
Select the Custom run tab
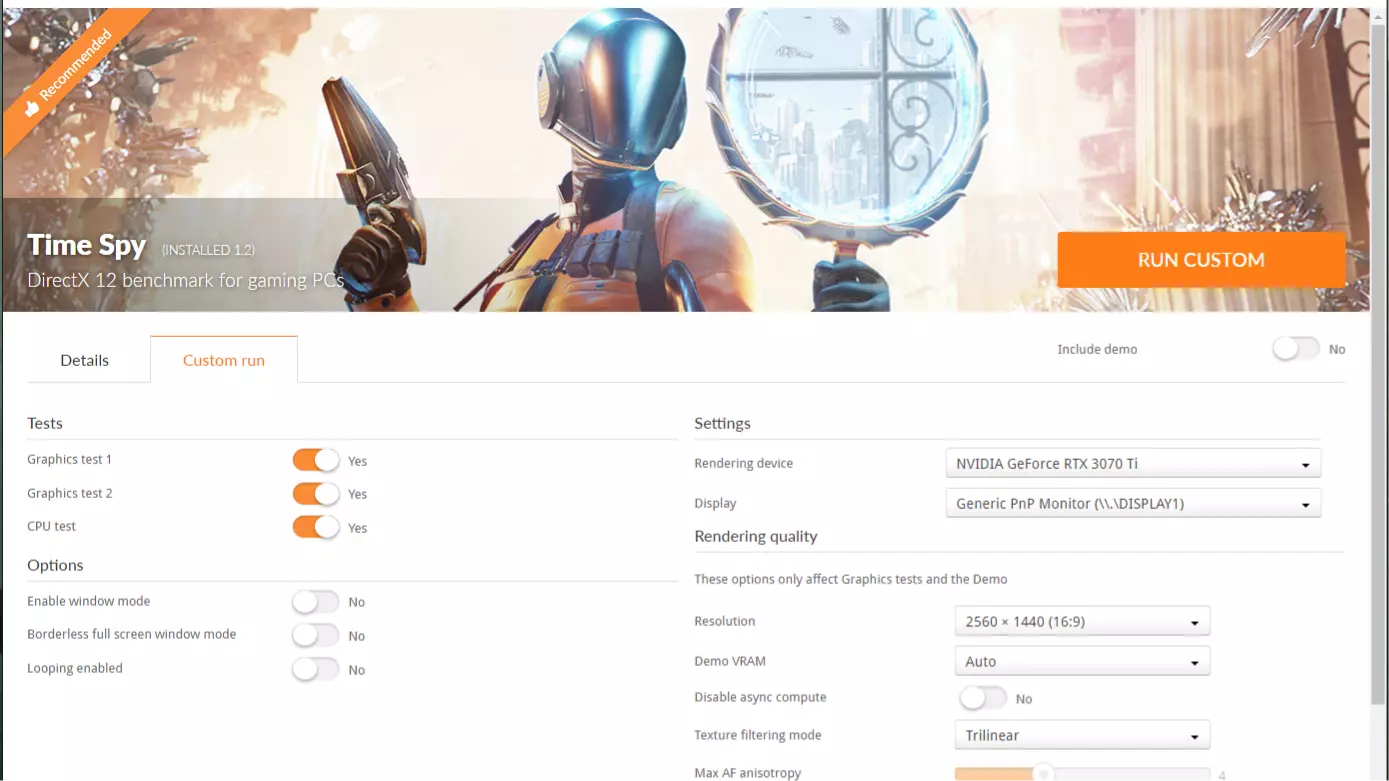[224, 360]
